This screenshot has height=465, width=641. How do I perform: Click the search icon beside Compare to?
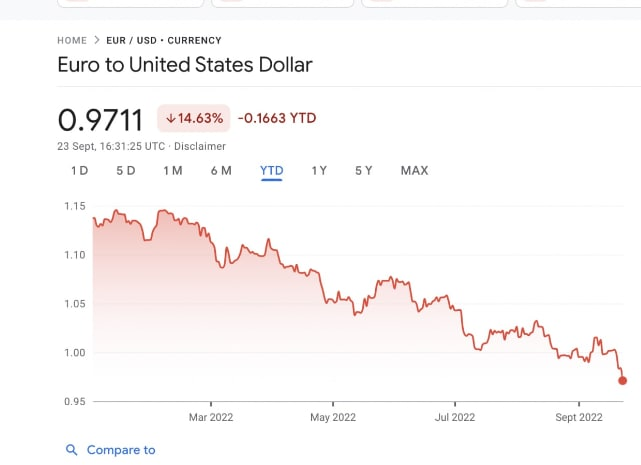(71, 450)
